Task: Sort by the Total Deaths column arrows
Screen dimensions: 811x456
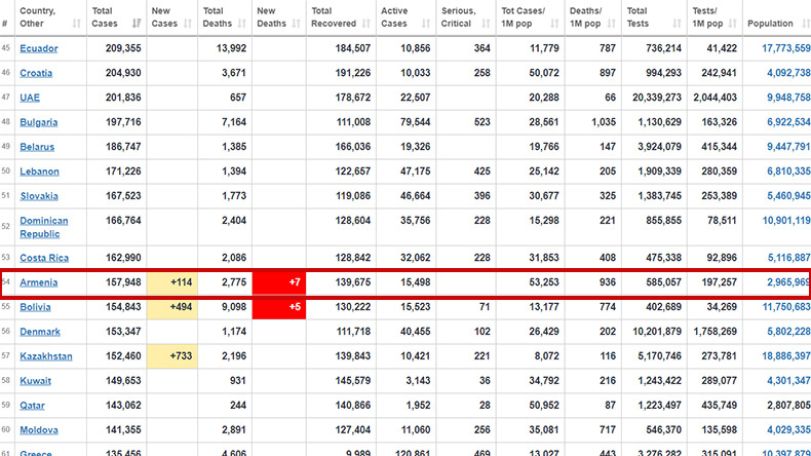Action: pos(242,23)
